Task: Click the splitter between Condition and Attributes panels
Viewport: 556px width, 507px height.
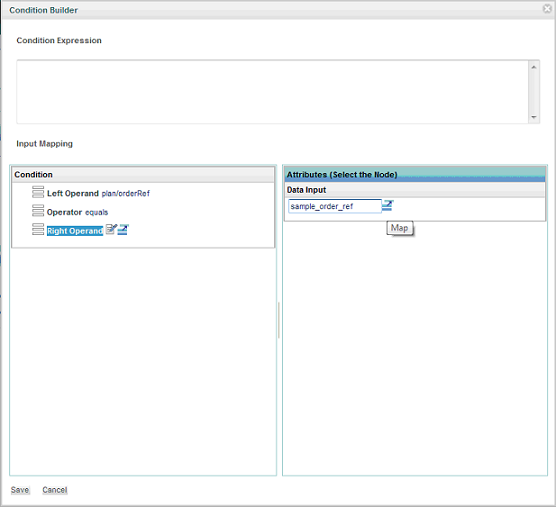Action: pyautogui.click(x=279, y=320)
